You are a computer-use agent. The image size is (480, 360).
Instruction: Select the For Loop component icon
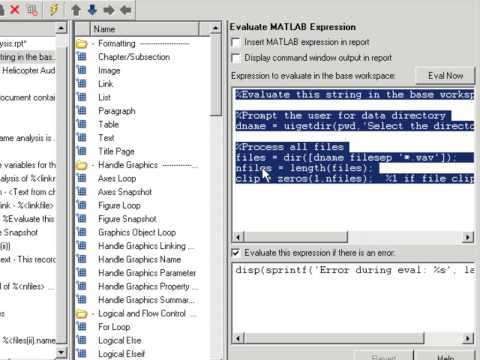coord(81,327)
